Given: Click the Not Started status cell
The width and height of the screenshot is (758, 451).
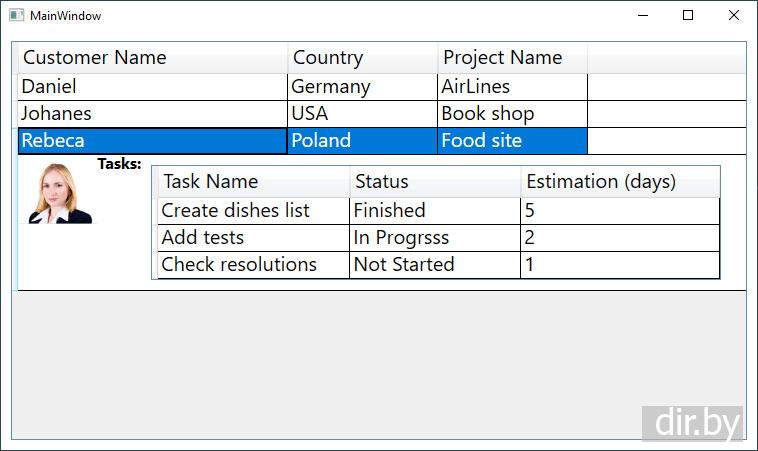Looking at the screenshot, I should 435,265.
